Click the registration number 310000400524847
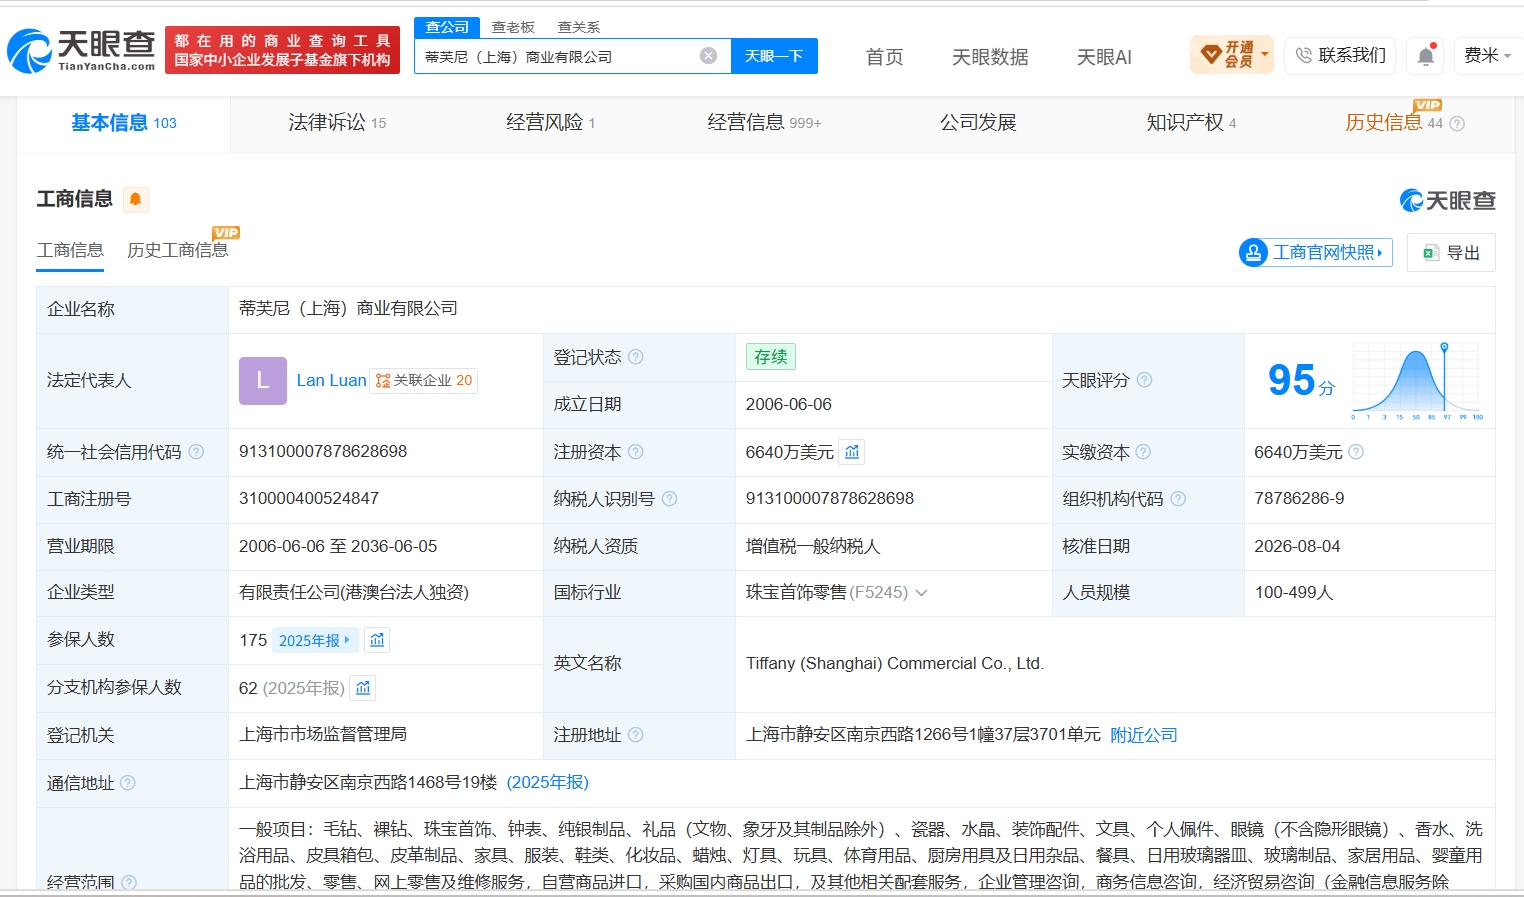 click(309, 498)
